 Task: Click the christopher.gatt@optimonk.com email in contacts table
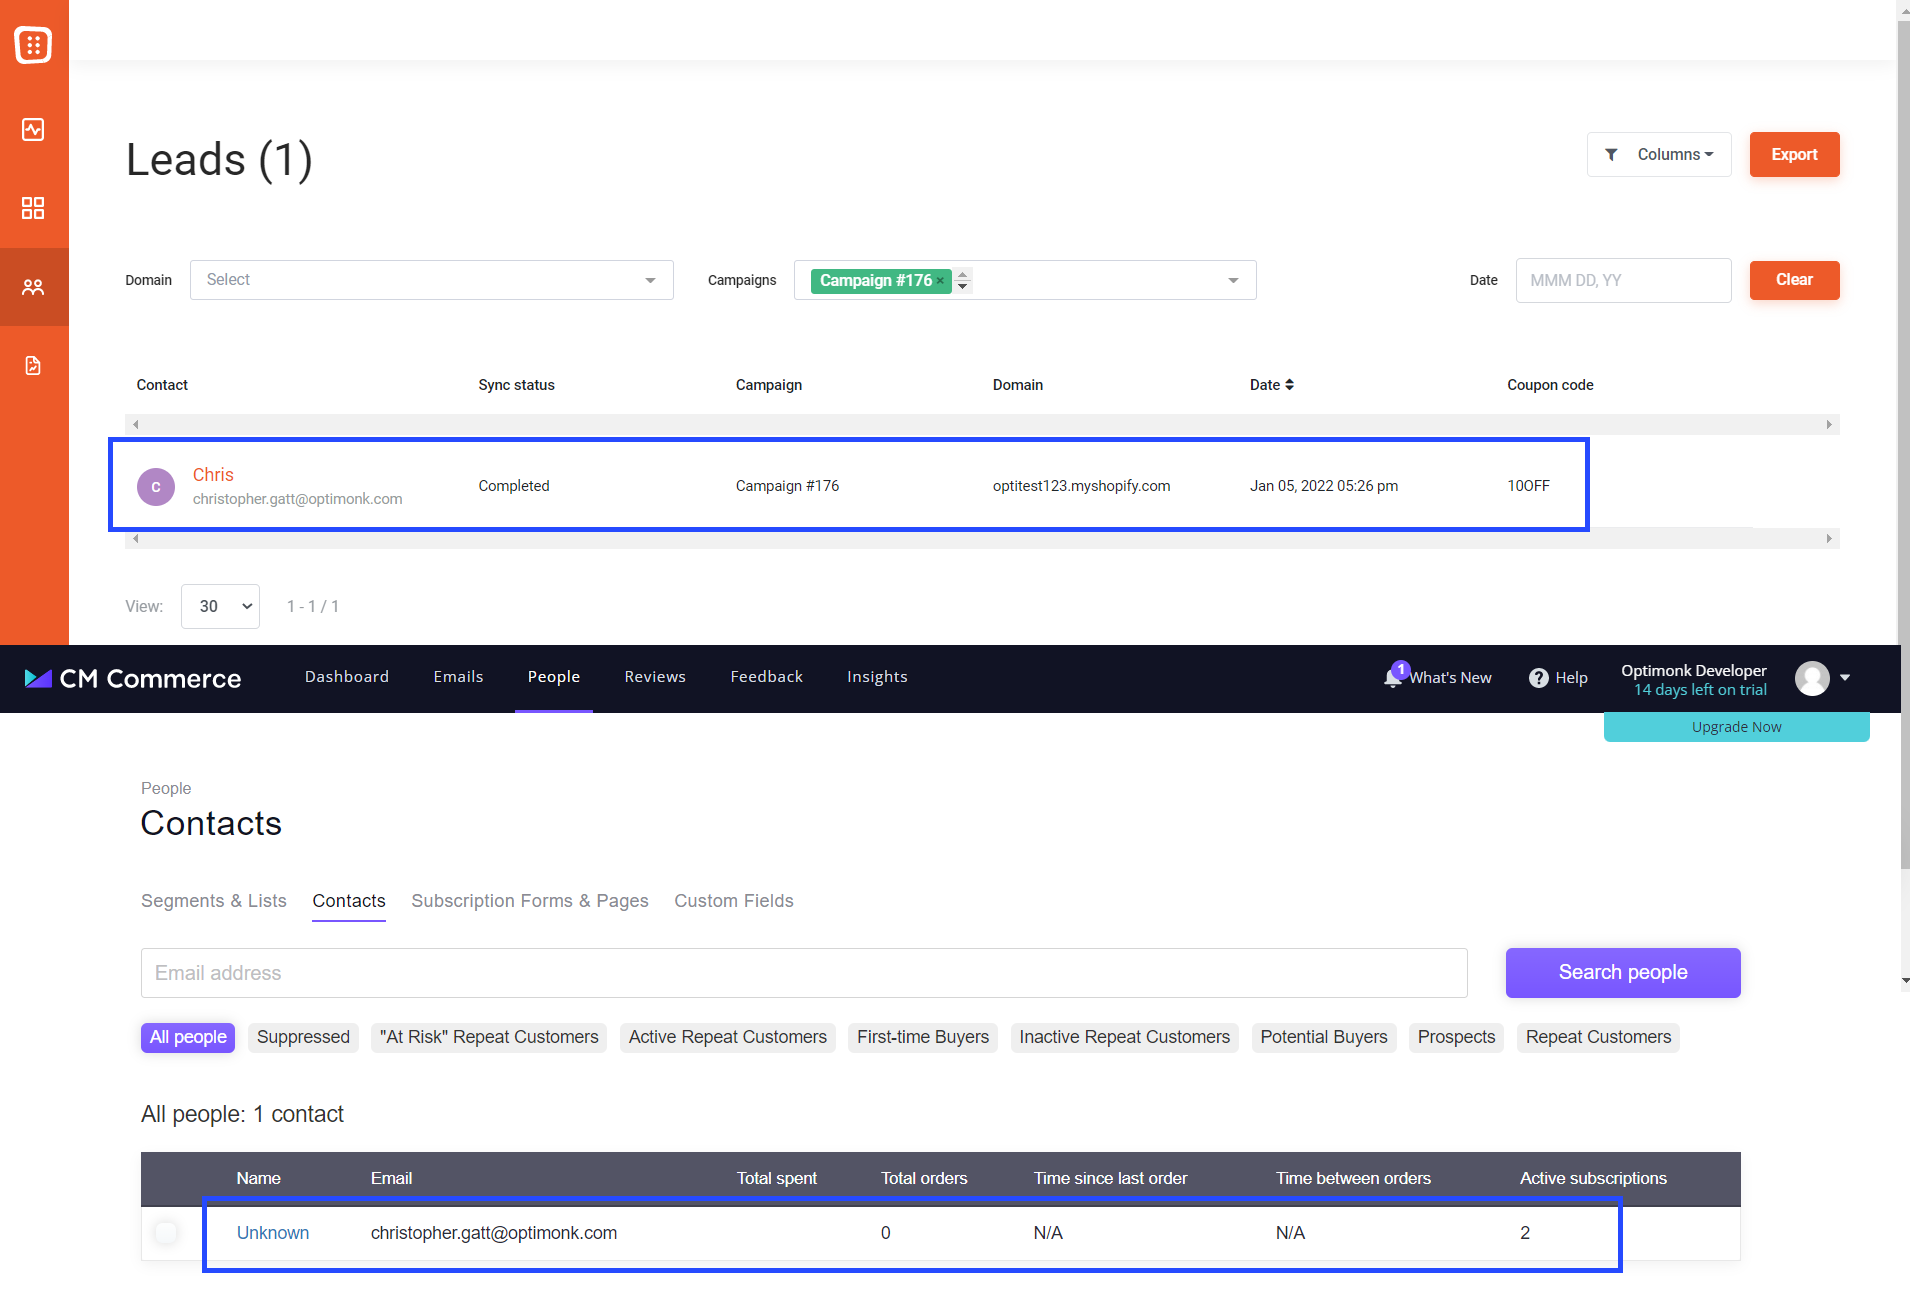pos(494,1233)
